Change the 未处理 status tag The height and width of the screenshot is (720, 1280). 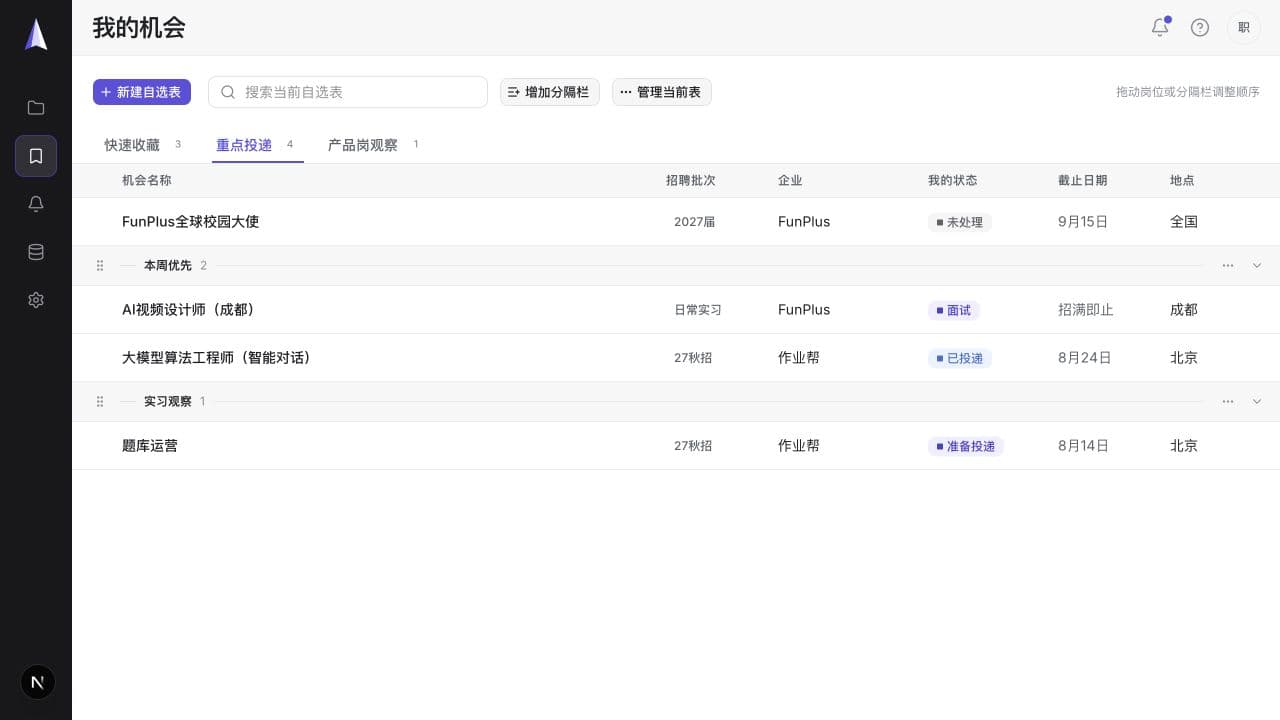coord(960,222)
